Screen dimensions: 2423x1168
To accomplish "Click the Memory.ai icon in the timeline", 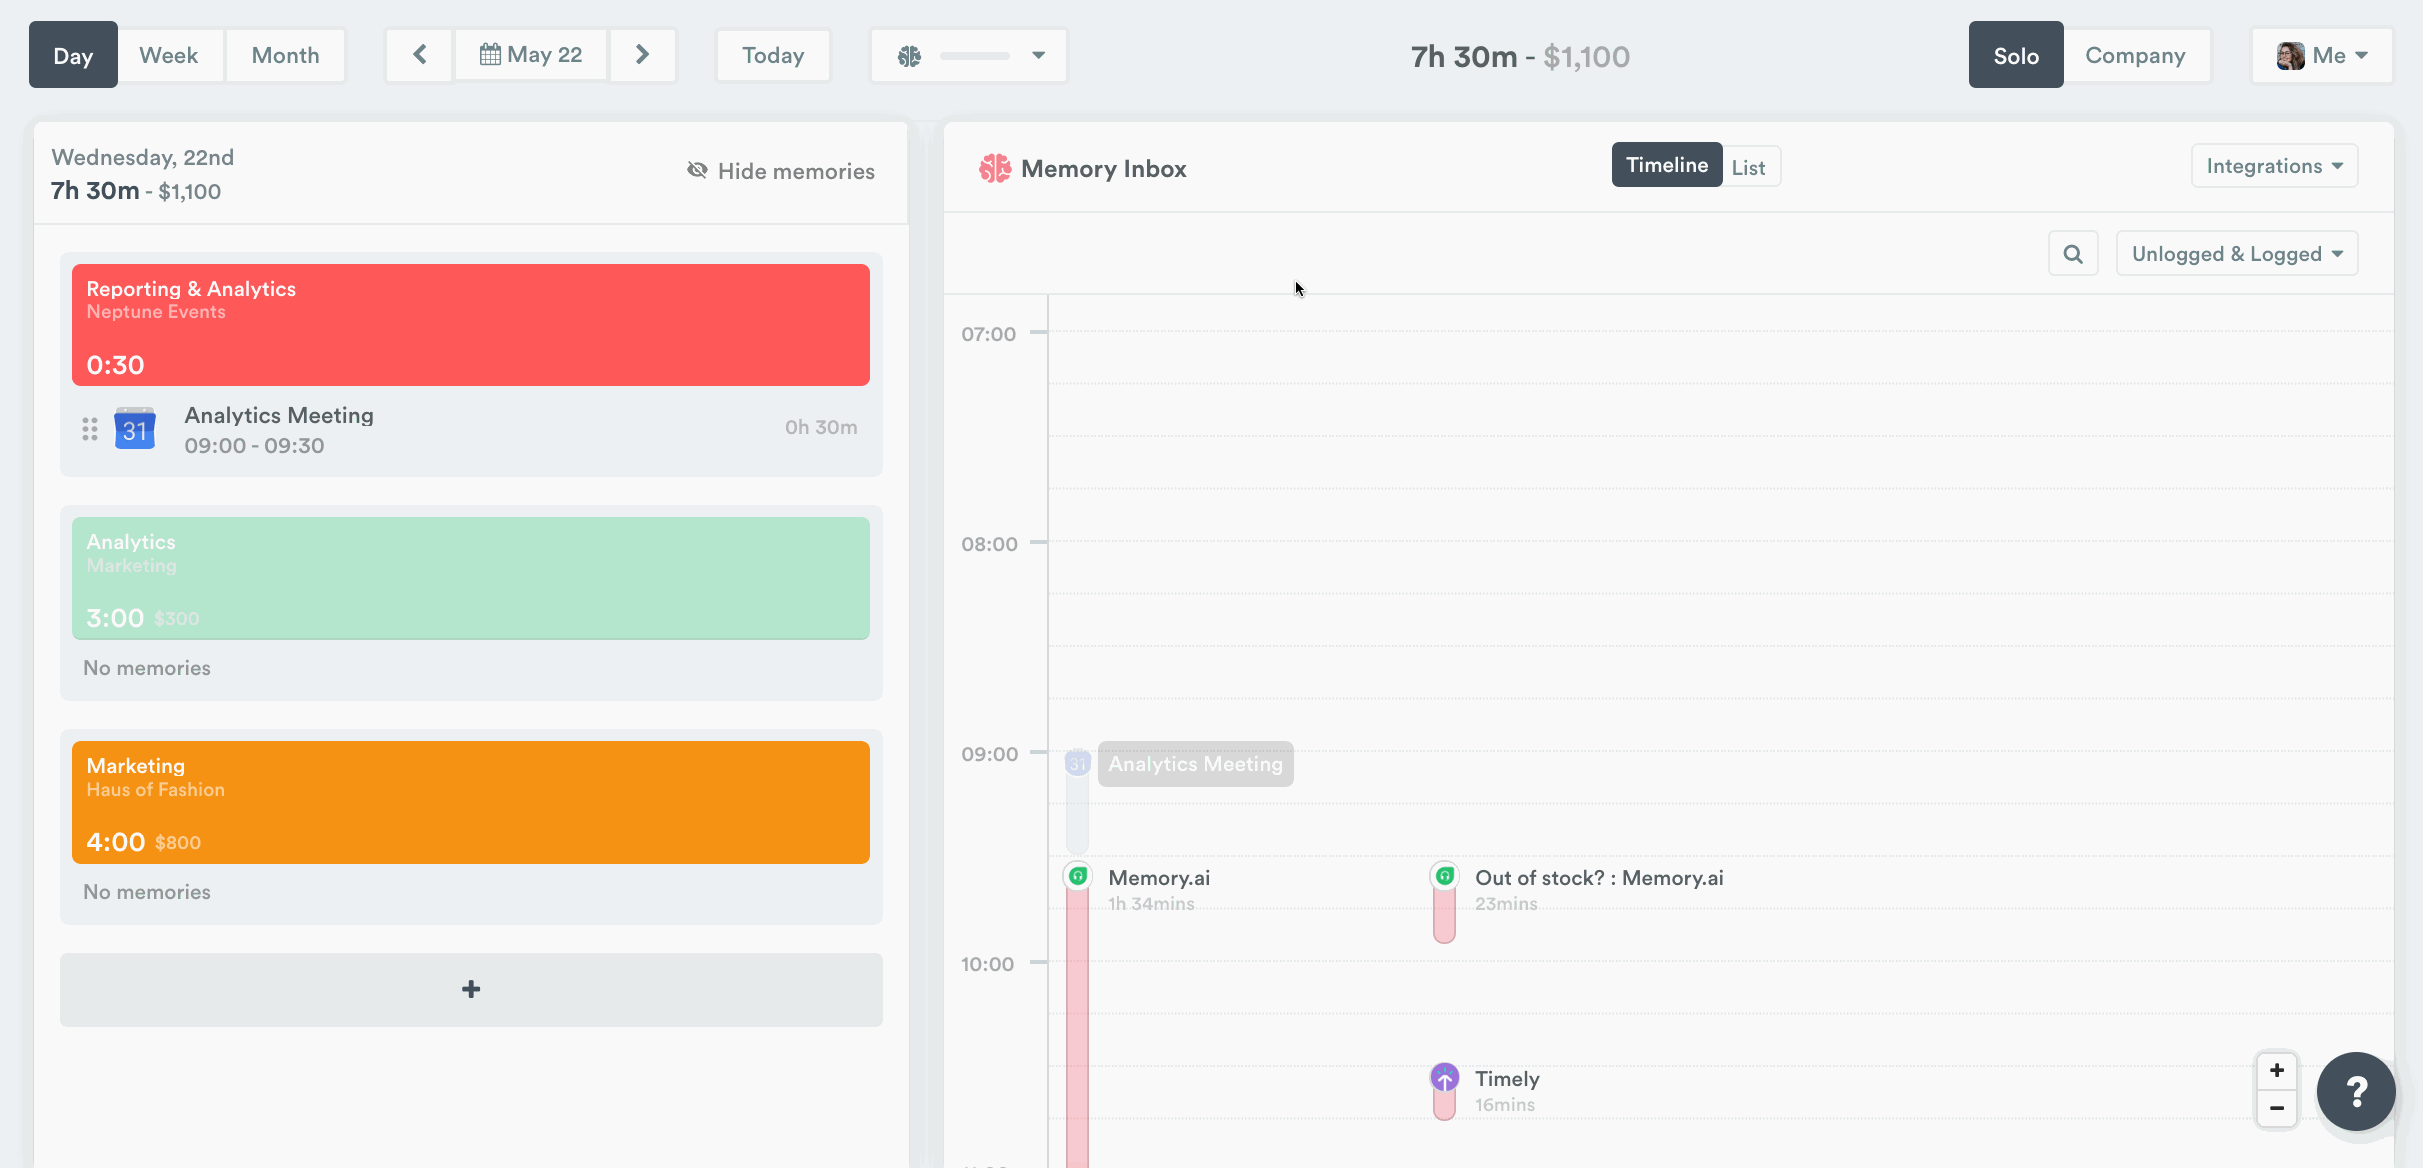I will coord(1078,873).
